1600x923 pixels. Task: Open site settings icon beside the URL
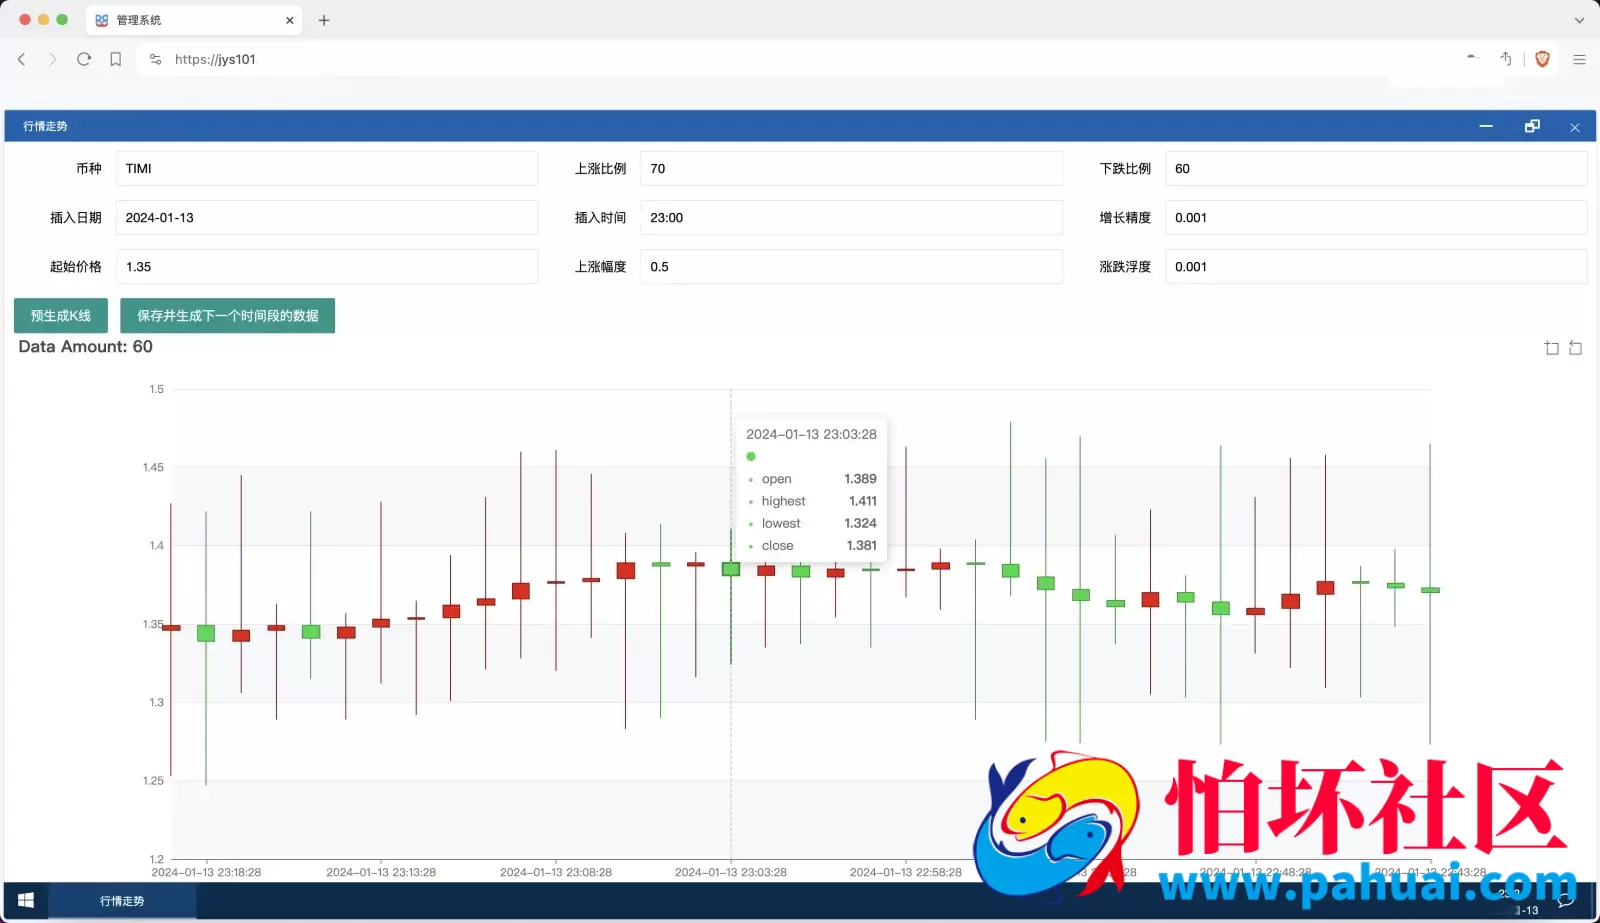click(x=155, y=60)
